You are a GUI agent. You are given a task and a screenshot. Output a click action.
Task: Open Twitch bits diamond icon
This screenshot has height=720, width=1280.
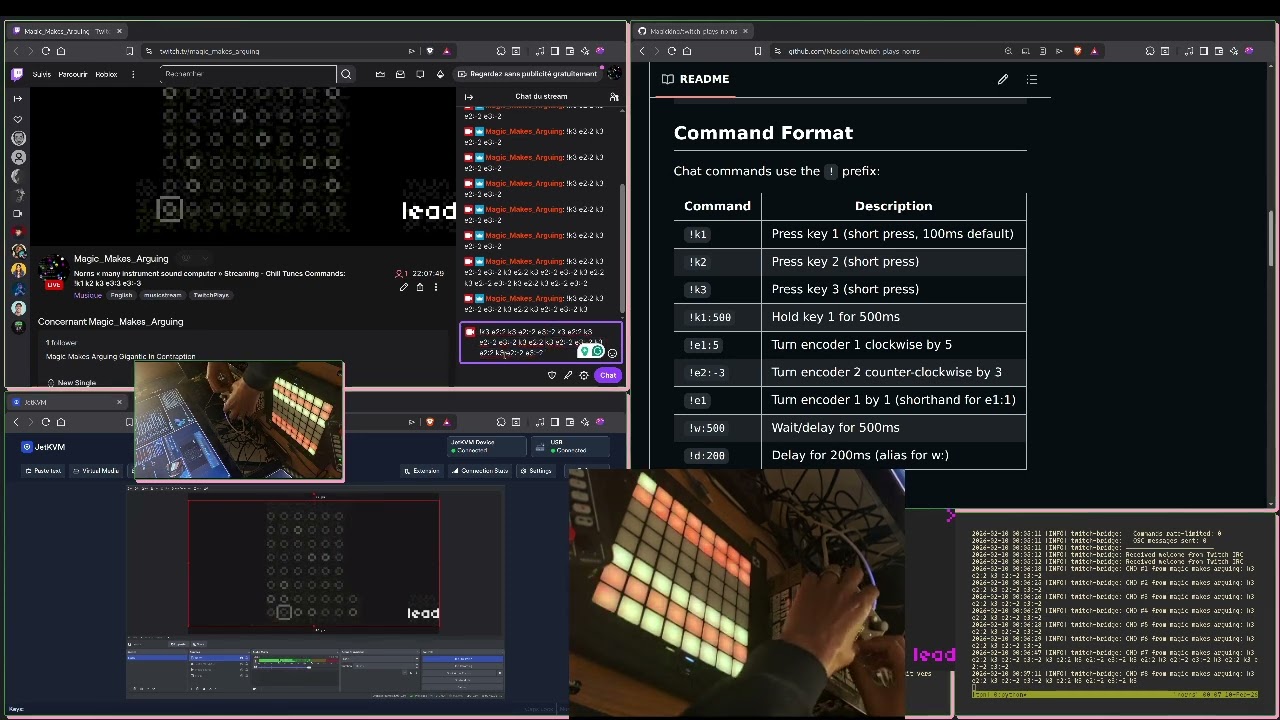tap(440, 74)
